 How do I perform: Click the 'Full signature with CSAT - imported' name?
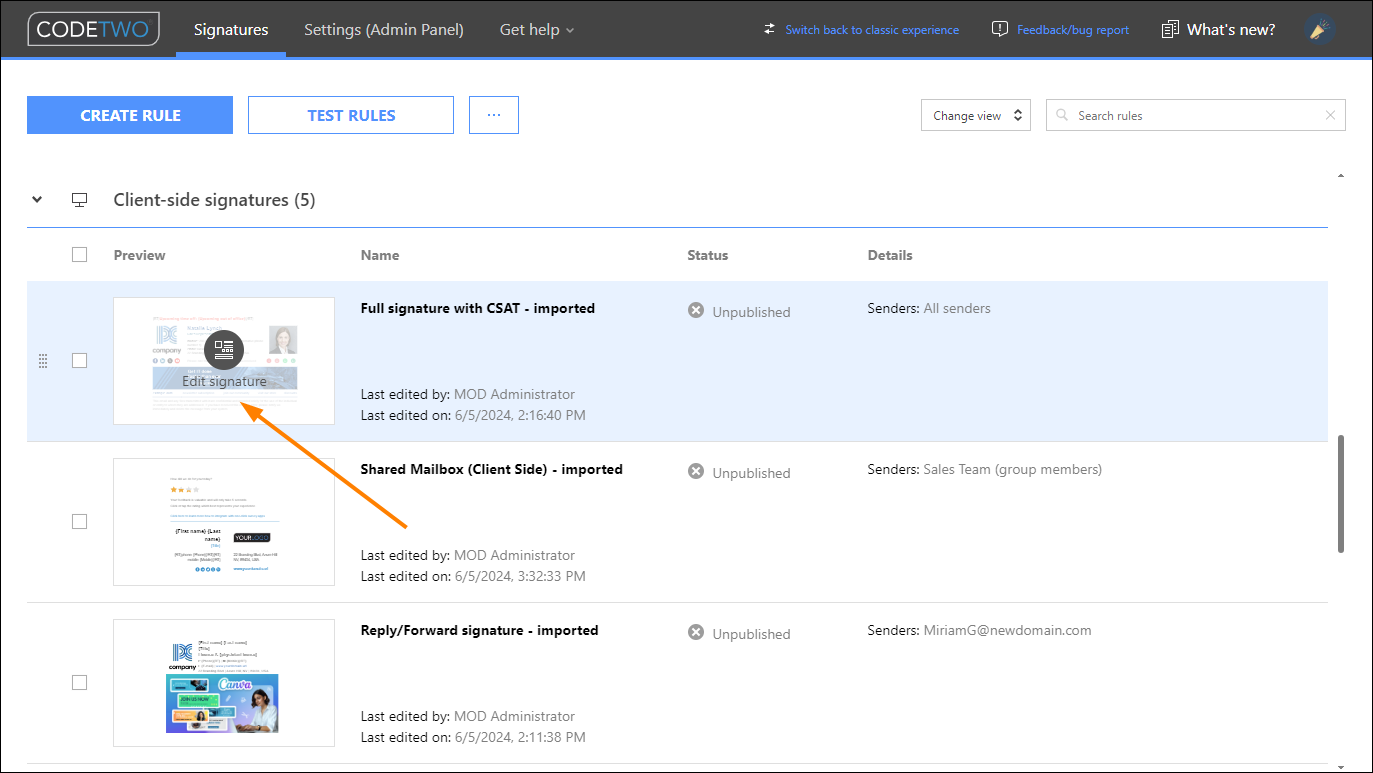pos(478,308)
